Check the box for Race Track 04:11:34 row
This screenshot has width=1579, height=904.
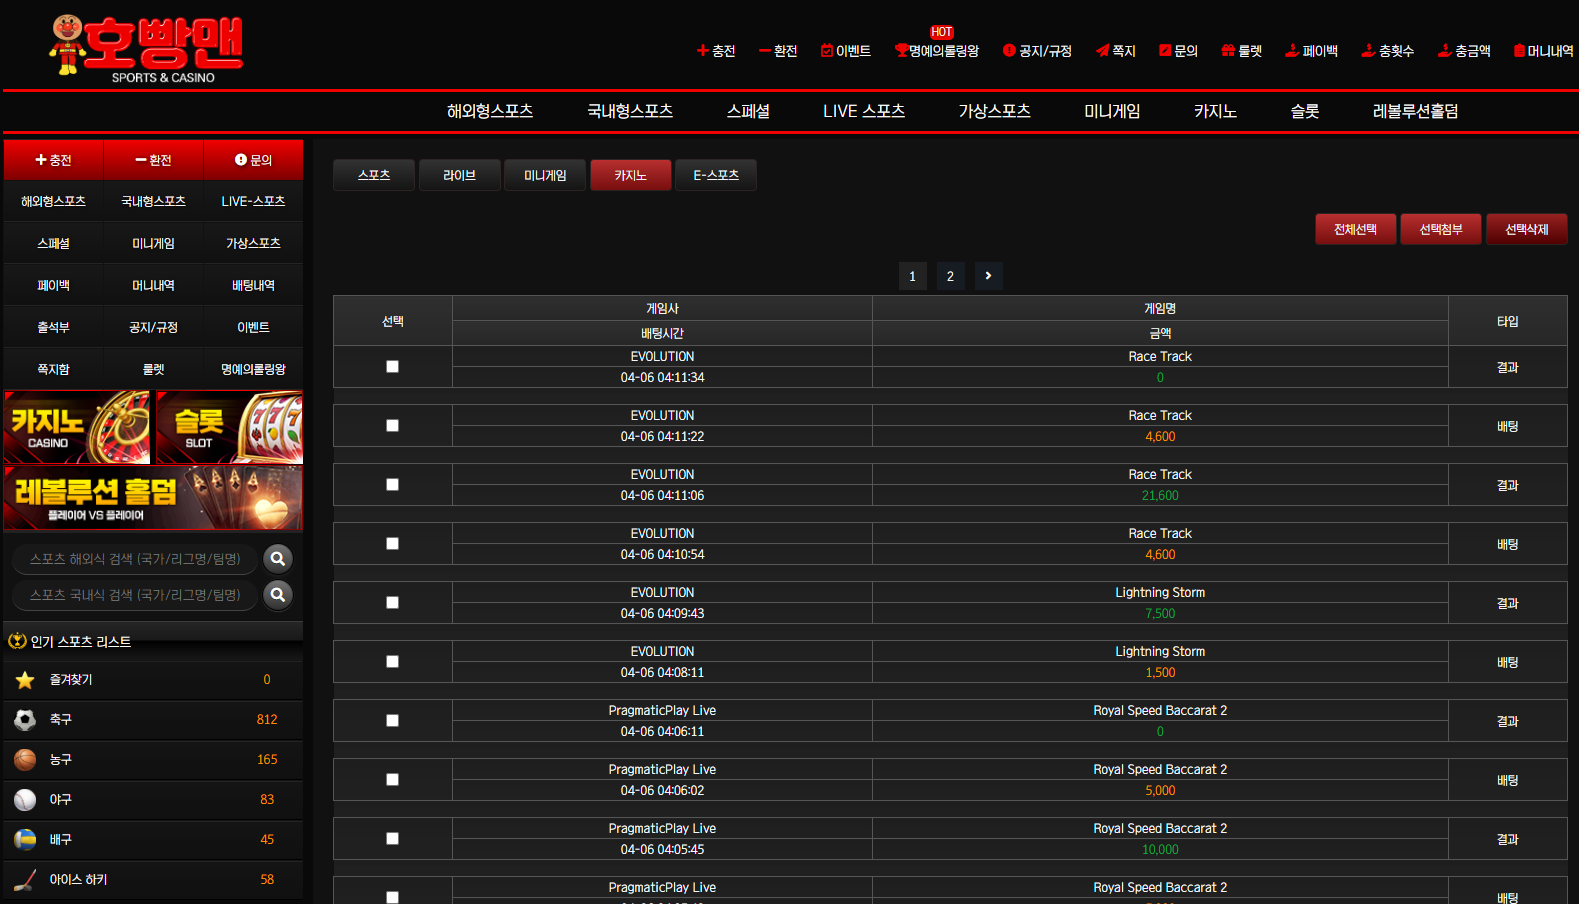[392, 367]
